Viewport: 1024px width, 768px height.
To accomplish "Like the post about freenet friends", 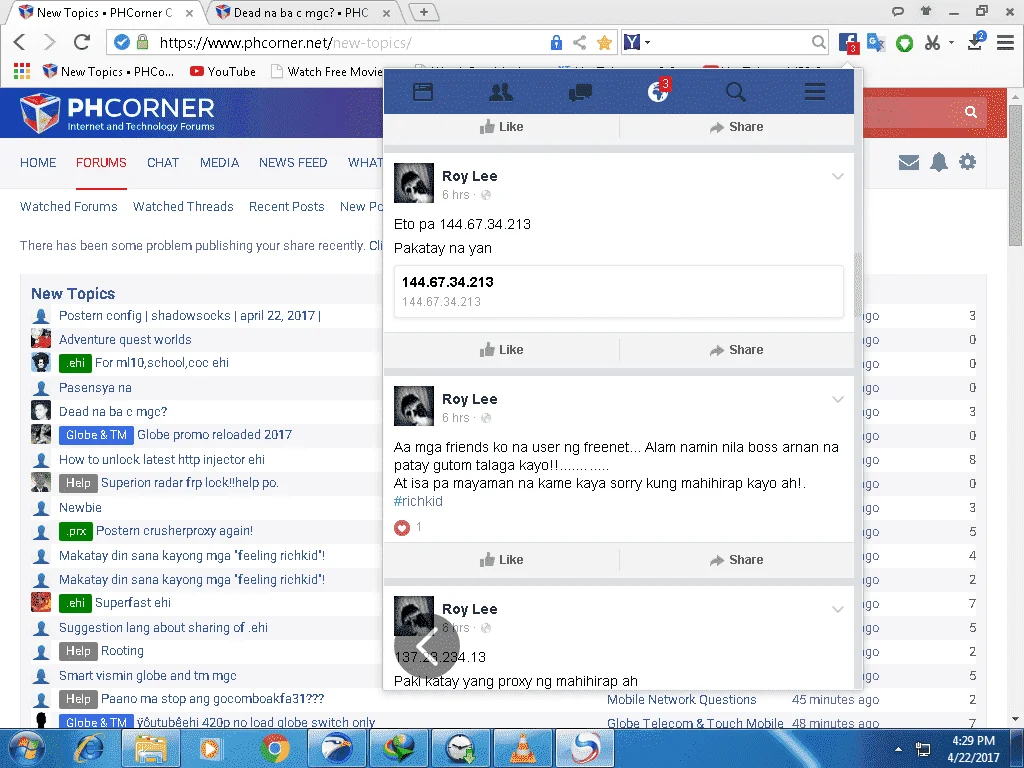I will coord(502,560).
